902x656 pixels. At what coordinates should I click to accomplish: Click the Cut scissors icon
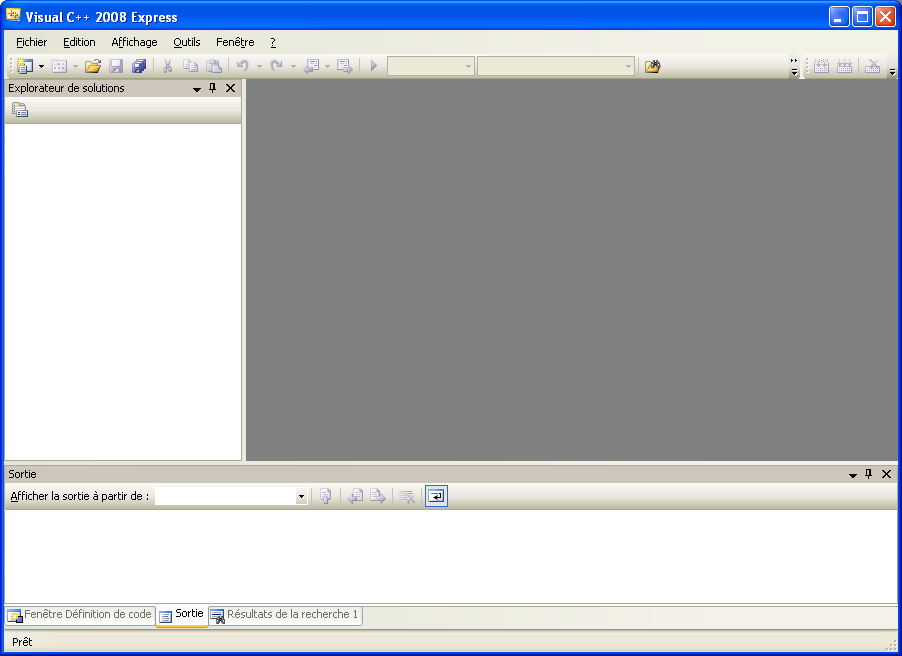168,66
